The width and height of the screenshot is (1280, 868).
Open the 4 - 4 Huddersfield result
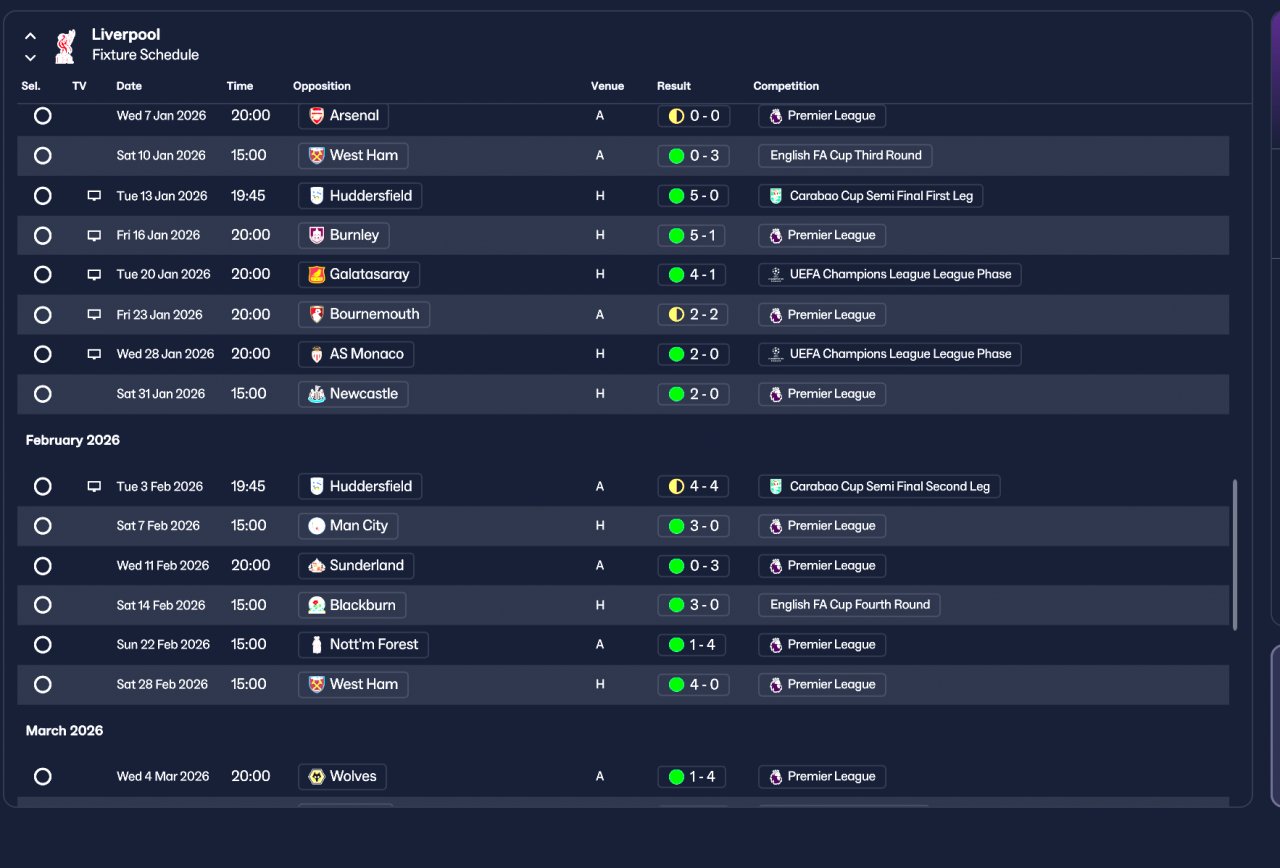click(693, 487)
